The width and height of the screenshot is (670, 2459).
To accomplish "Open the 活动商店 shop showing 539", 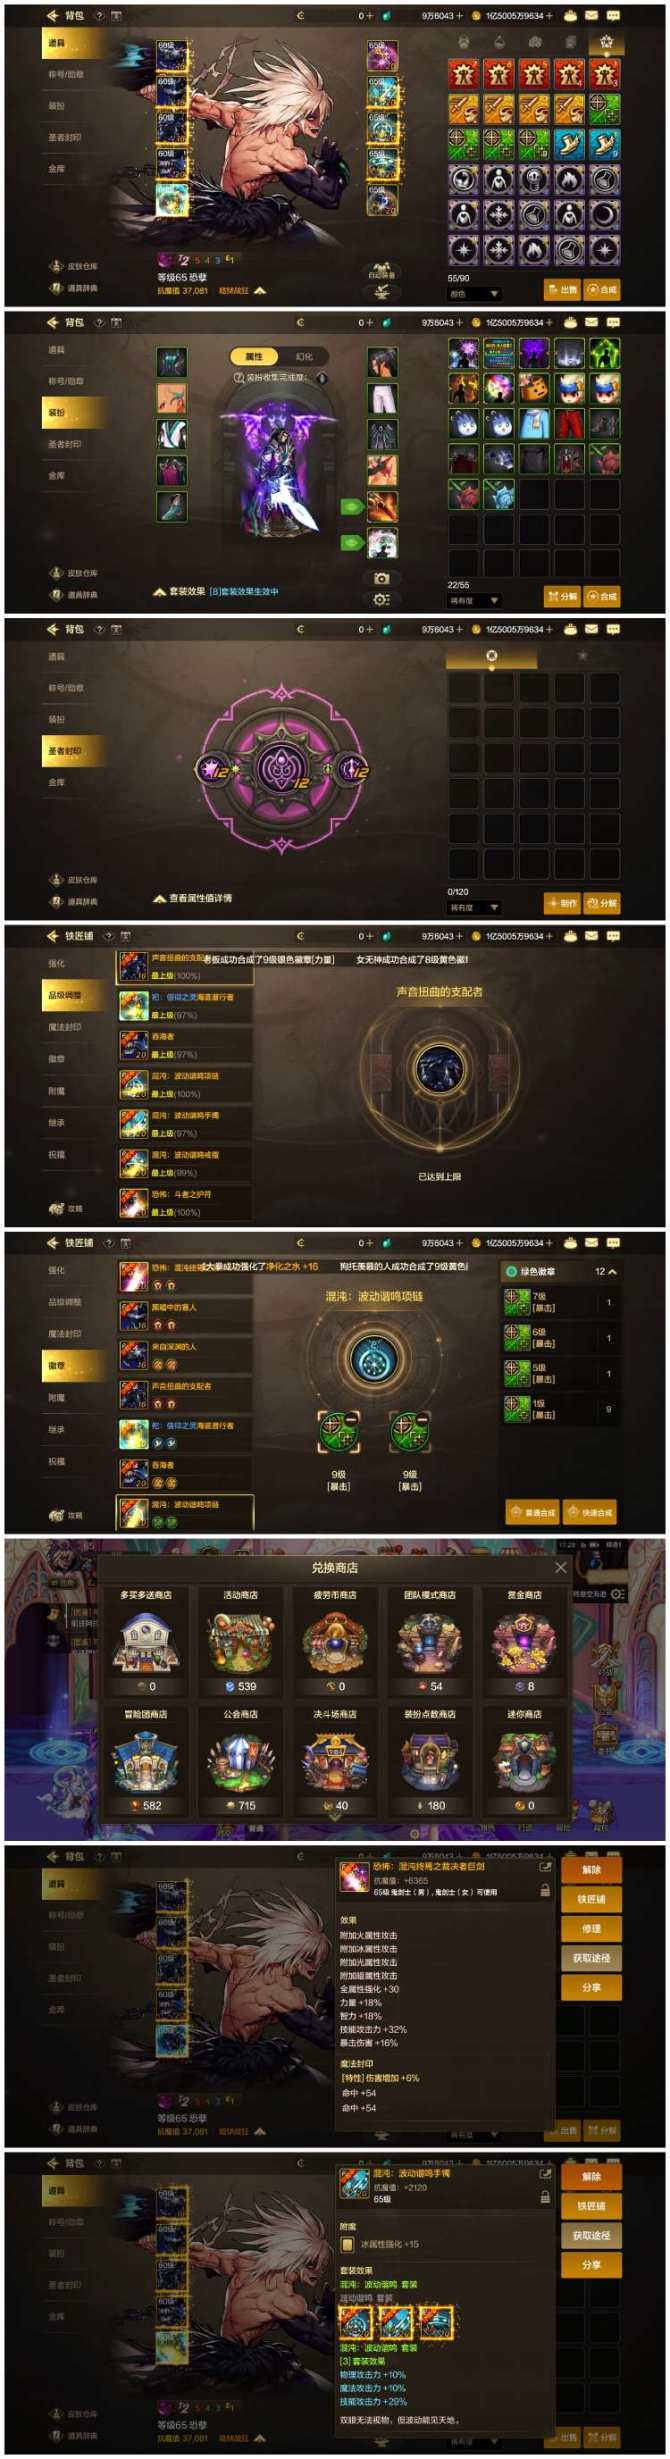I will tap(240, 1642).
